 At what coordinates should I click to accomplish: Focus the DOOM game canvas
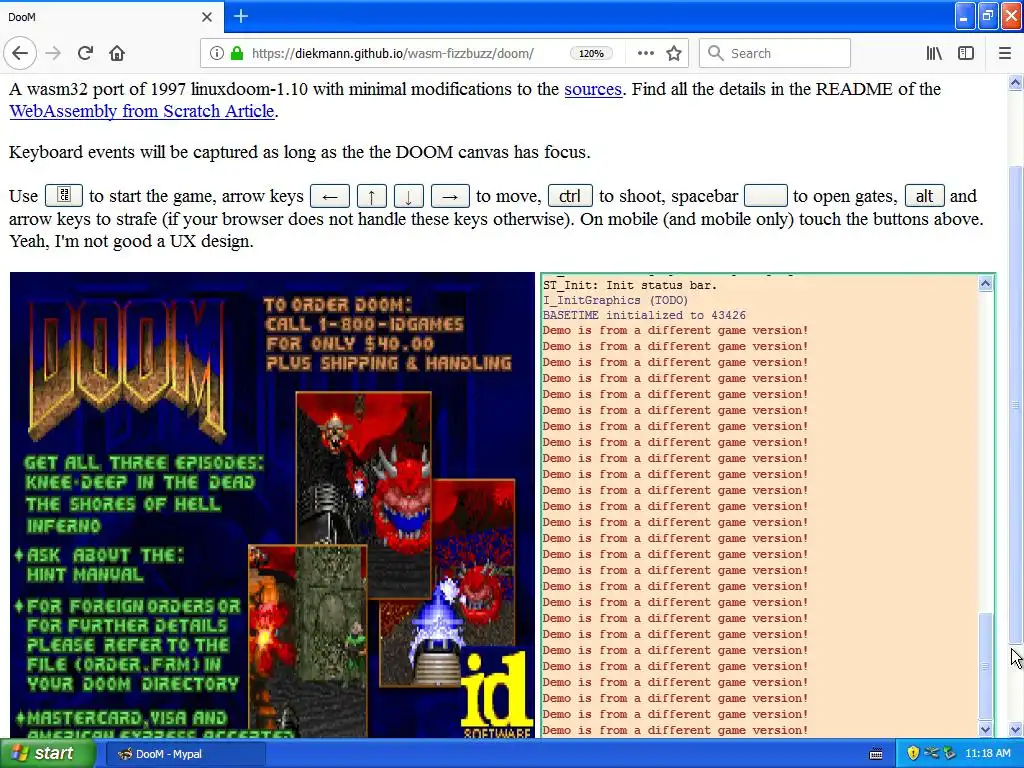click(x=272, y=505)
